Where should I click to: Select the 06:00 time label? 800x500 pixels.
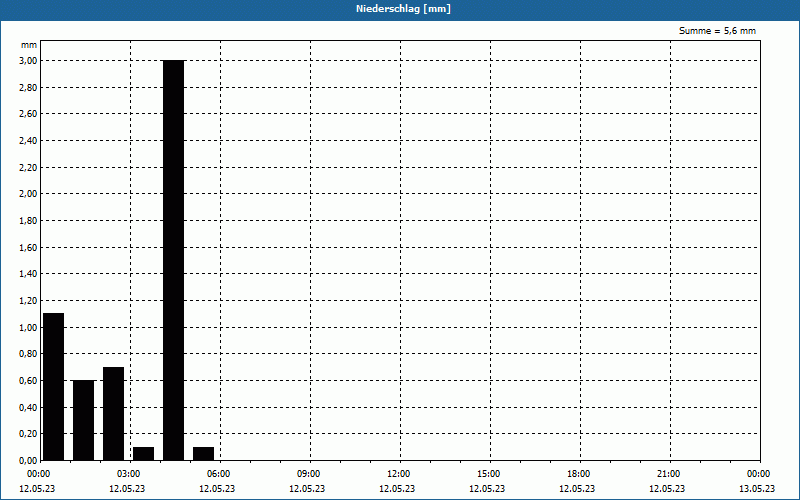coord(218,474)
